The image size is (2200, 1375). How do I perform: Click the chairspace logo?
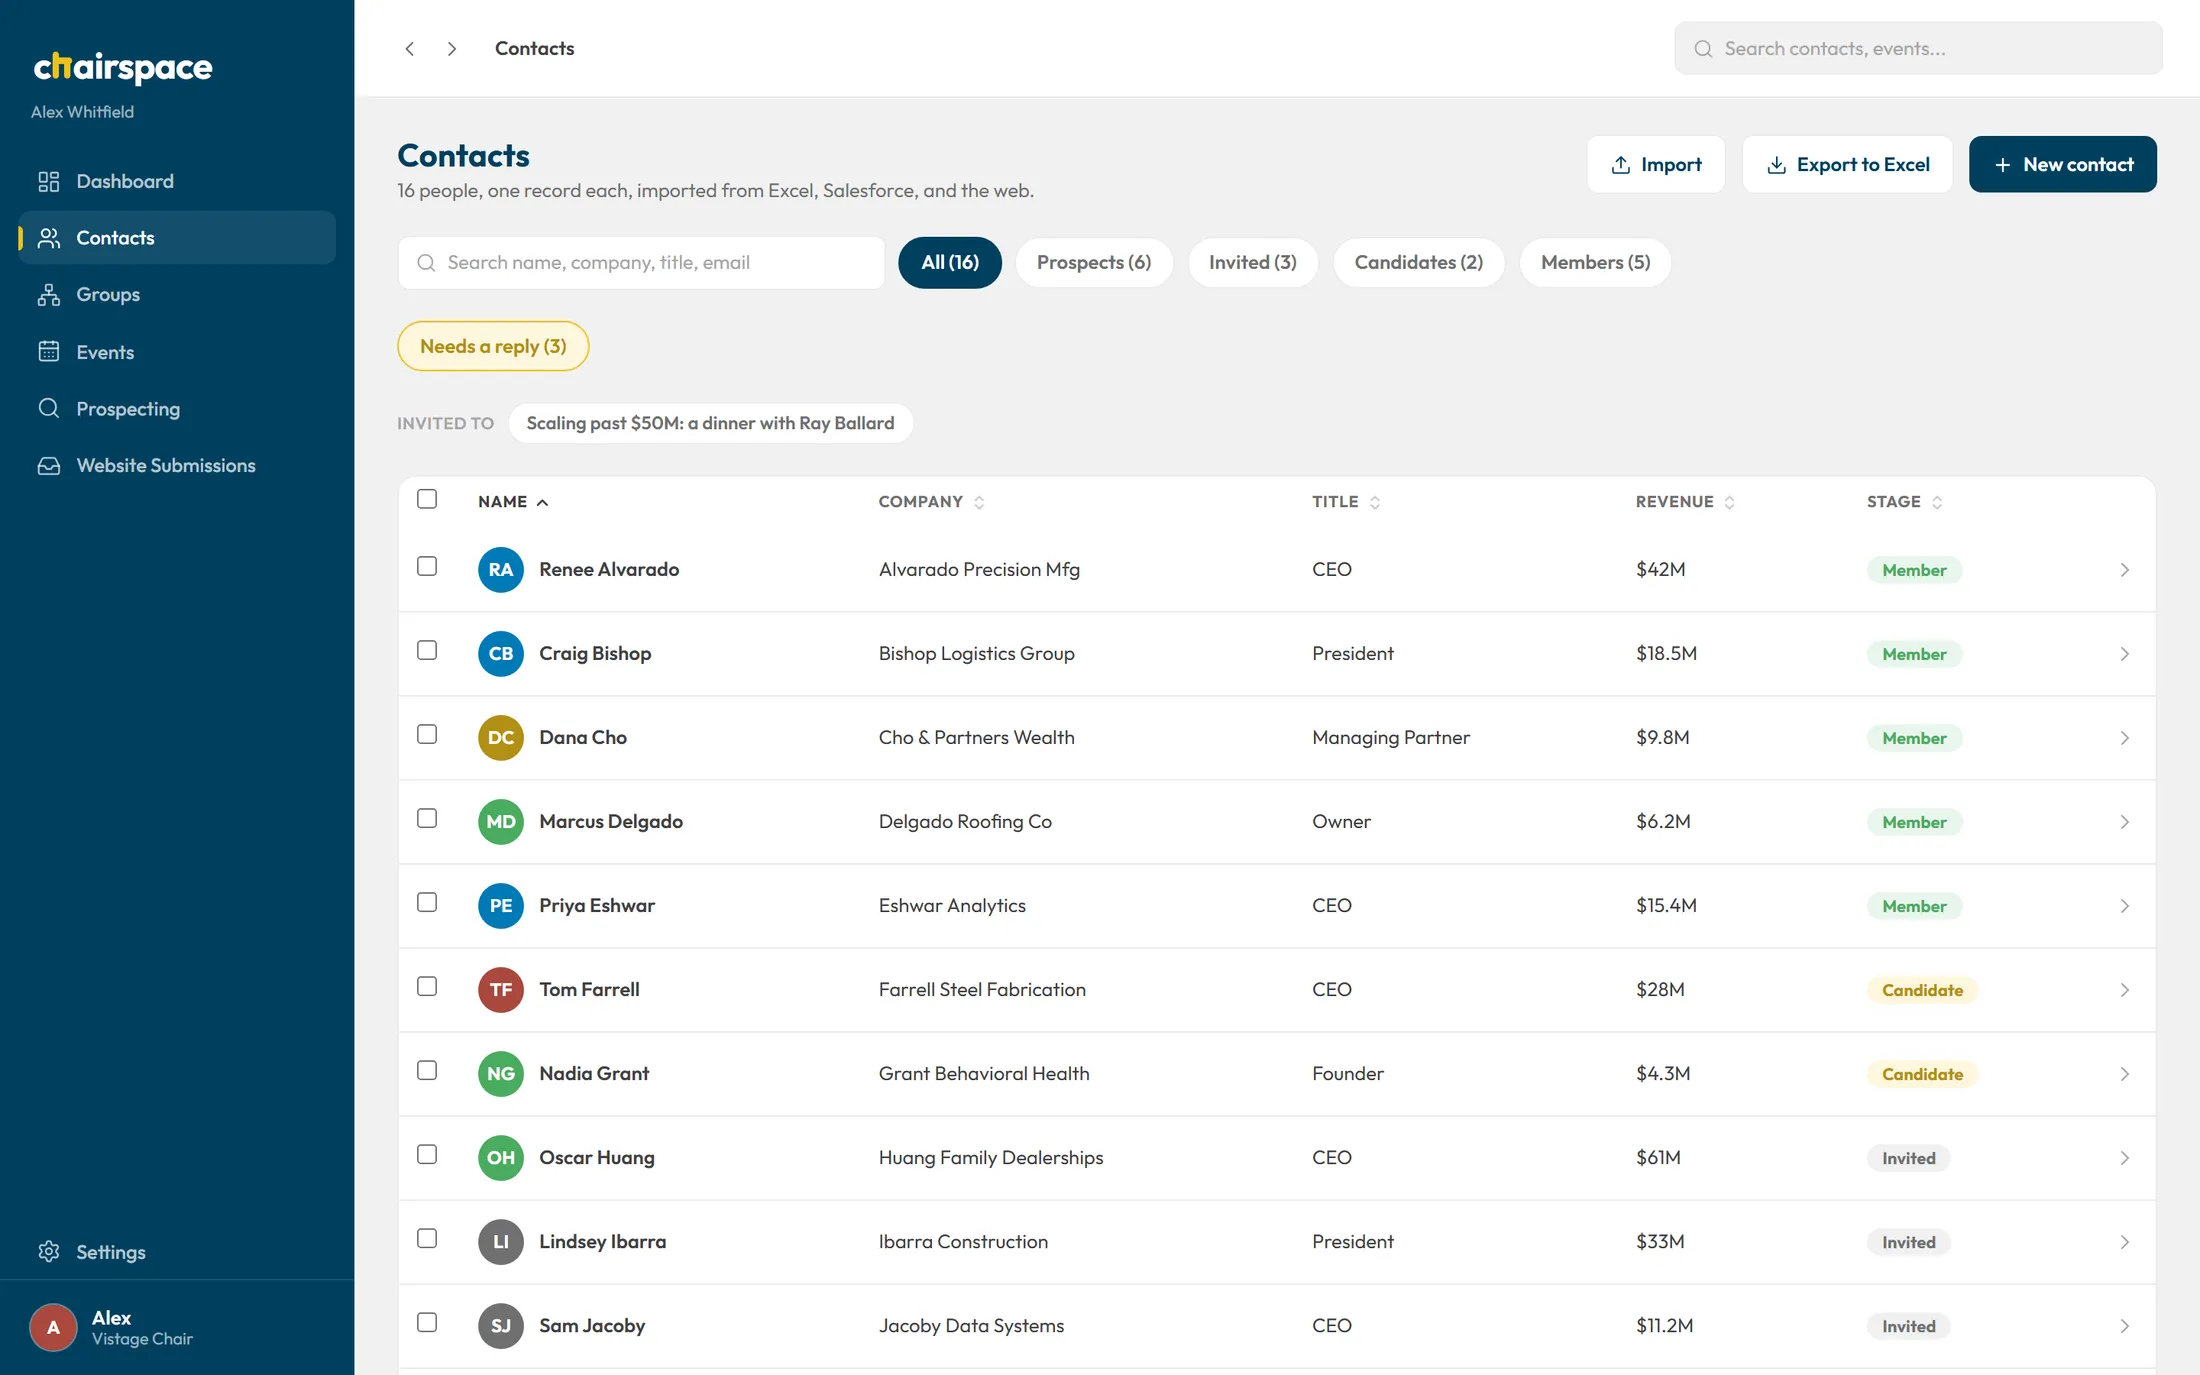click(123, 67)
